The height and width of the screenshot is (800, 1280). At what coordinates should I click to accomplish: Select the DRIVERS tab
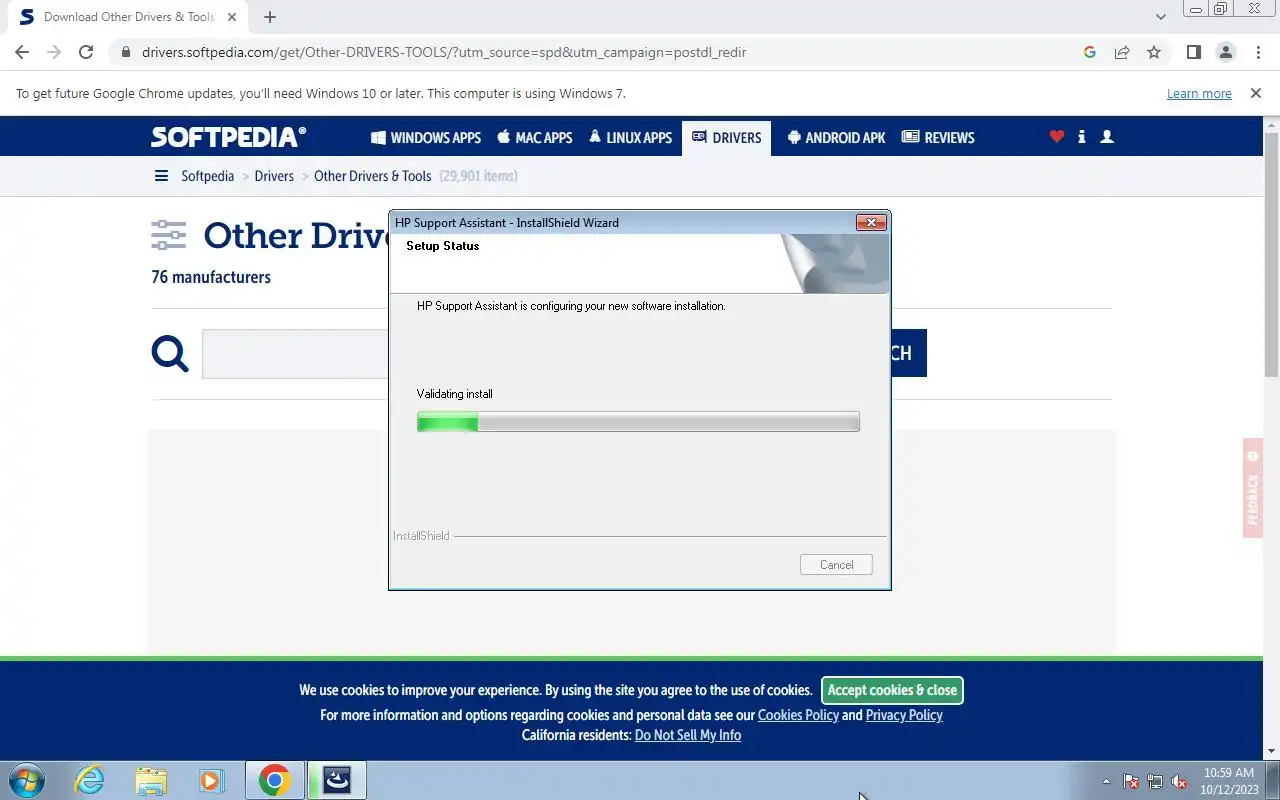(727, 138)
